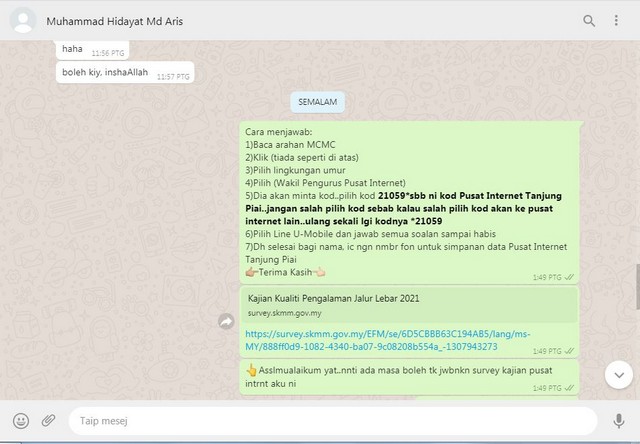
Task: Click contact name Muhammad Hidayat Md Aris
Action: point(115,20)
